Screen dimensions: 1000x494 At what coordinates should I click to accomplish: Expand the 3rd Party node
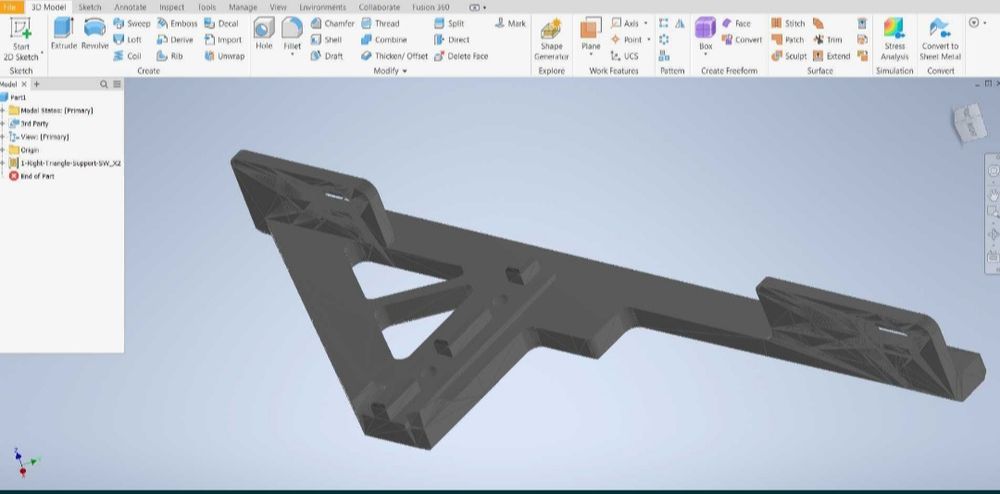(3, 124)
